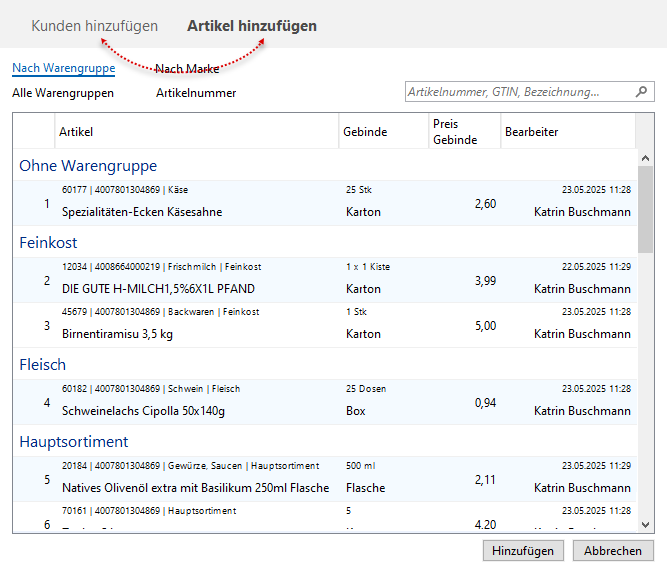Screen dimensions: 667x573
Task: Select the Artikel hinzufügen tab
Action: tap(252, 26)
